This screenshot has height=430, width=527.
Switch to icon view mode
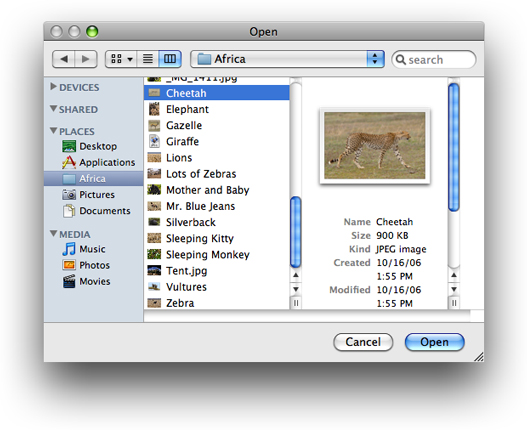121,59
